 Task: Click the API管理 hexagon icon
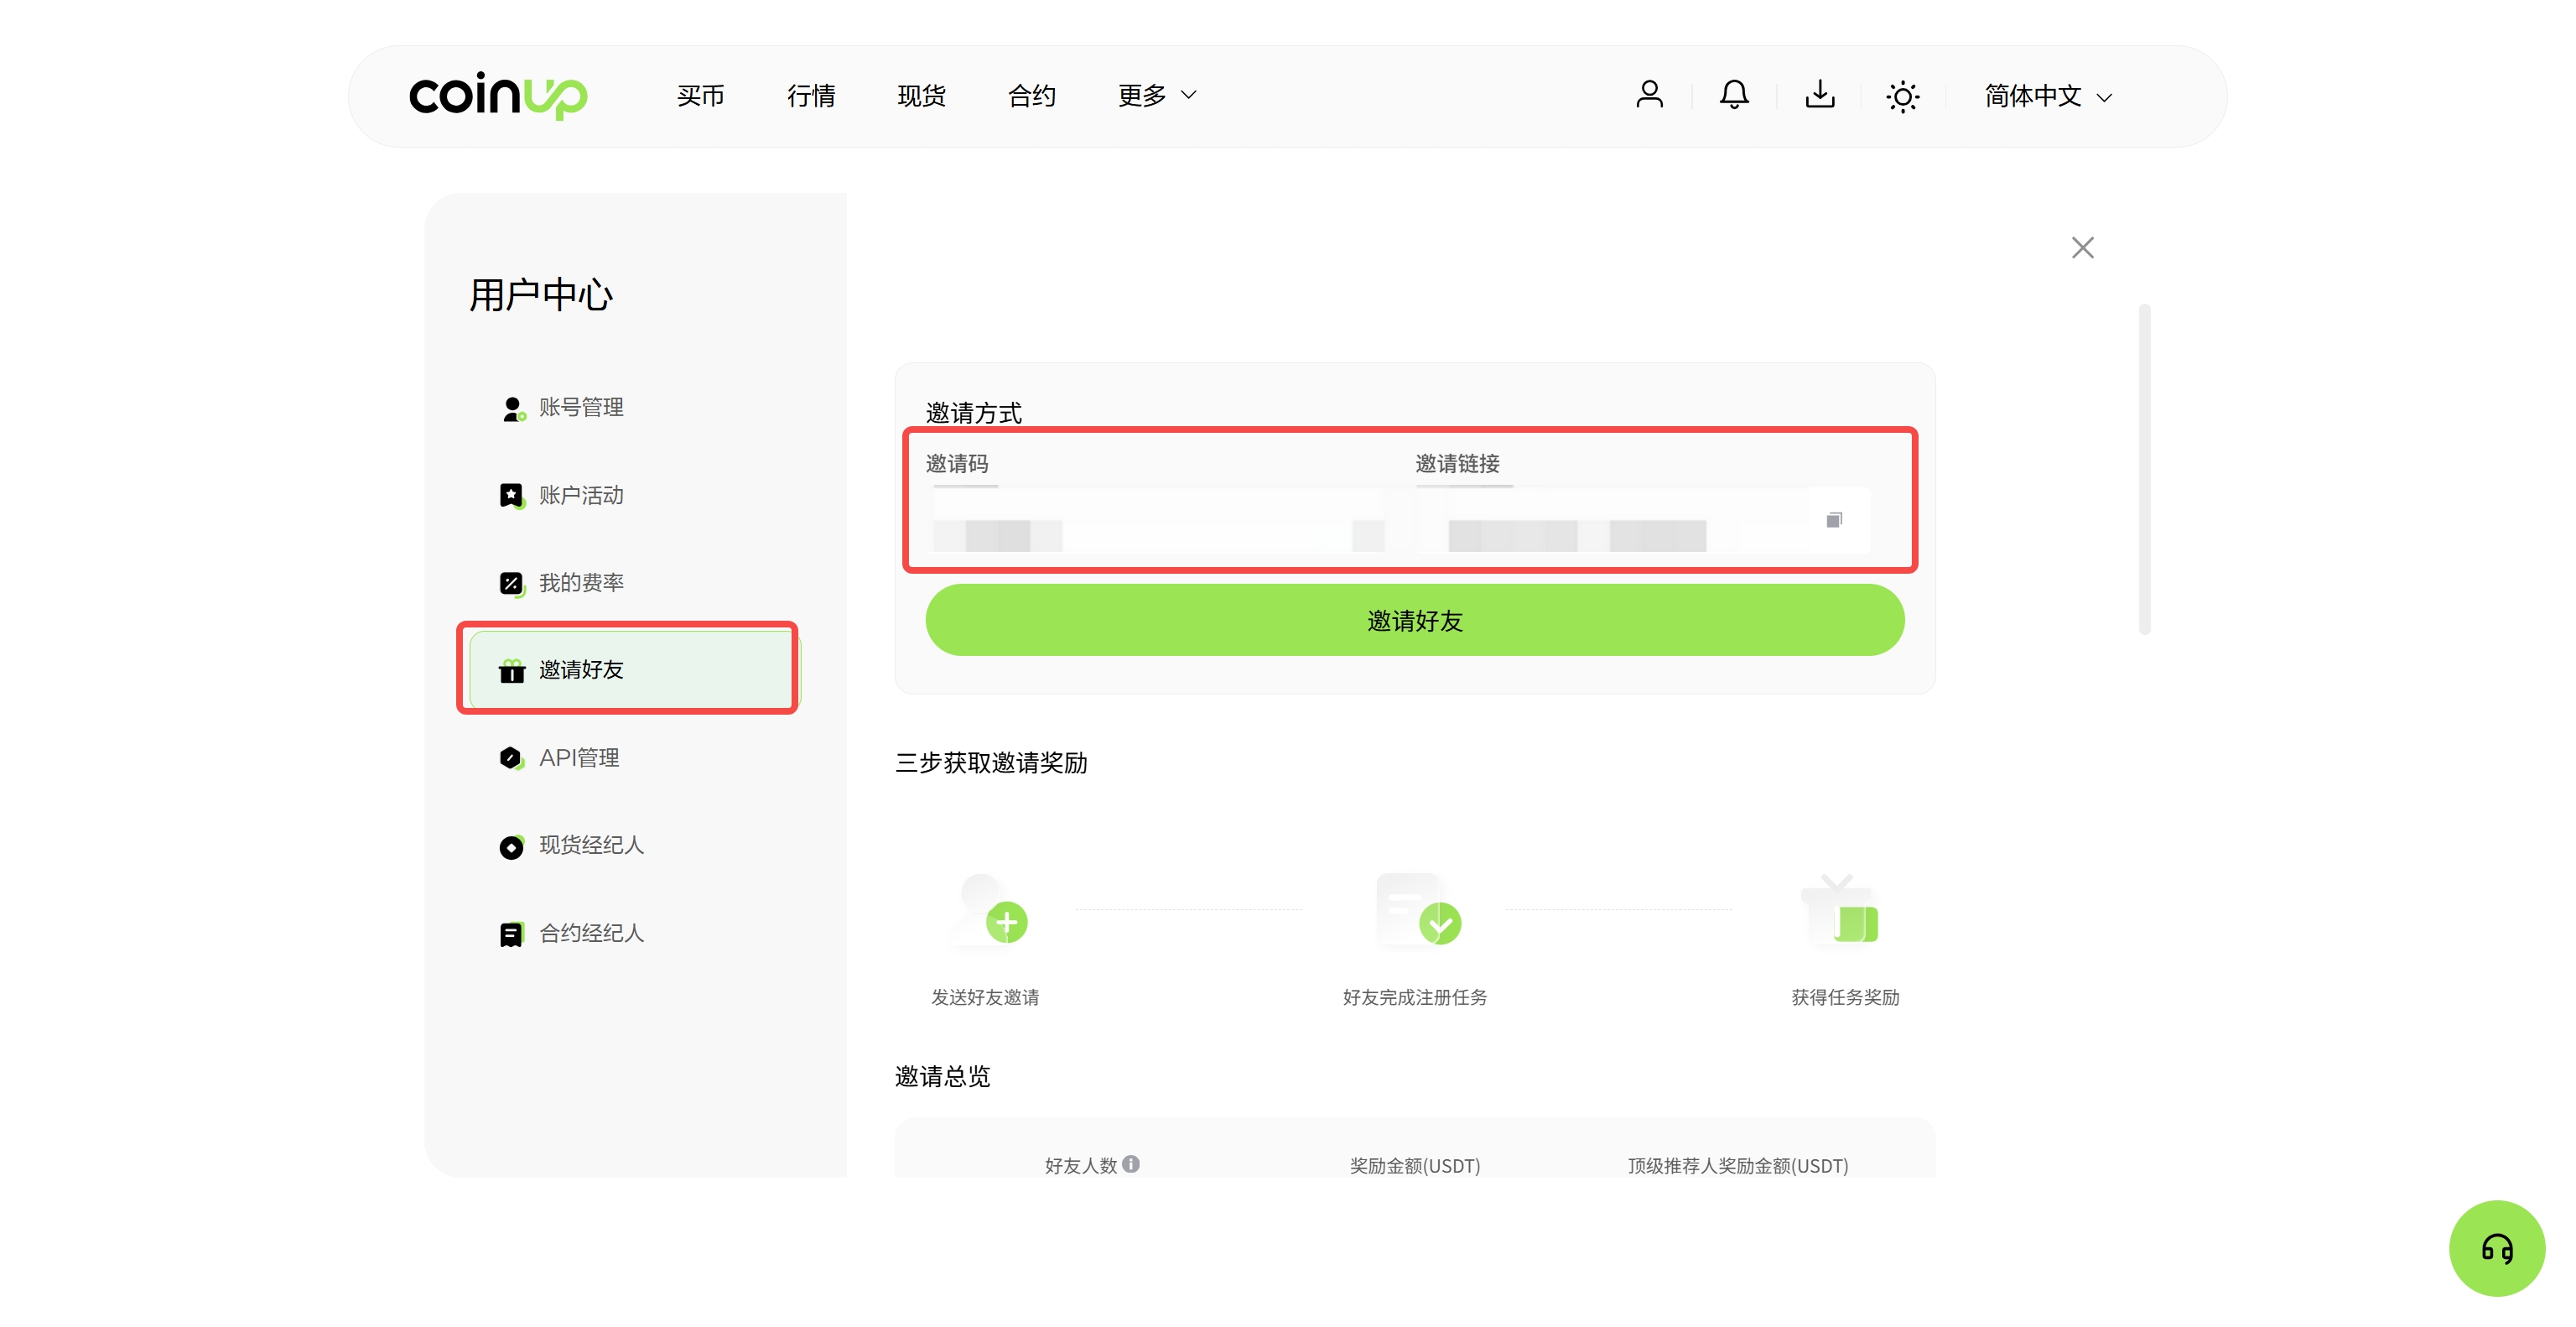[x=512, y=759]
